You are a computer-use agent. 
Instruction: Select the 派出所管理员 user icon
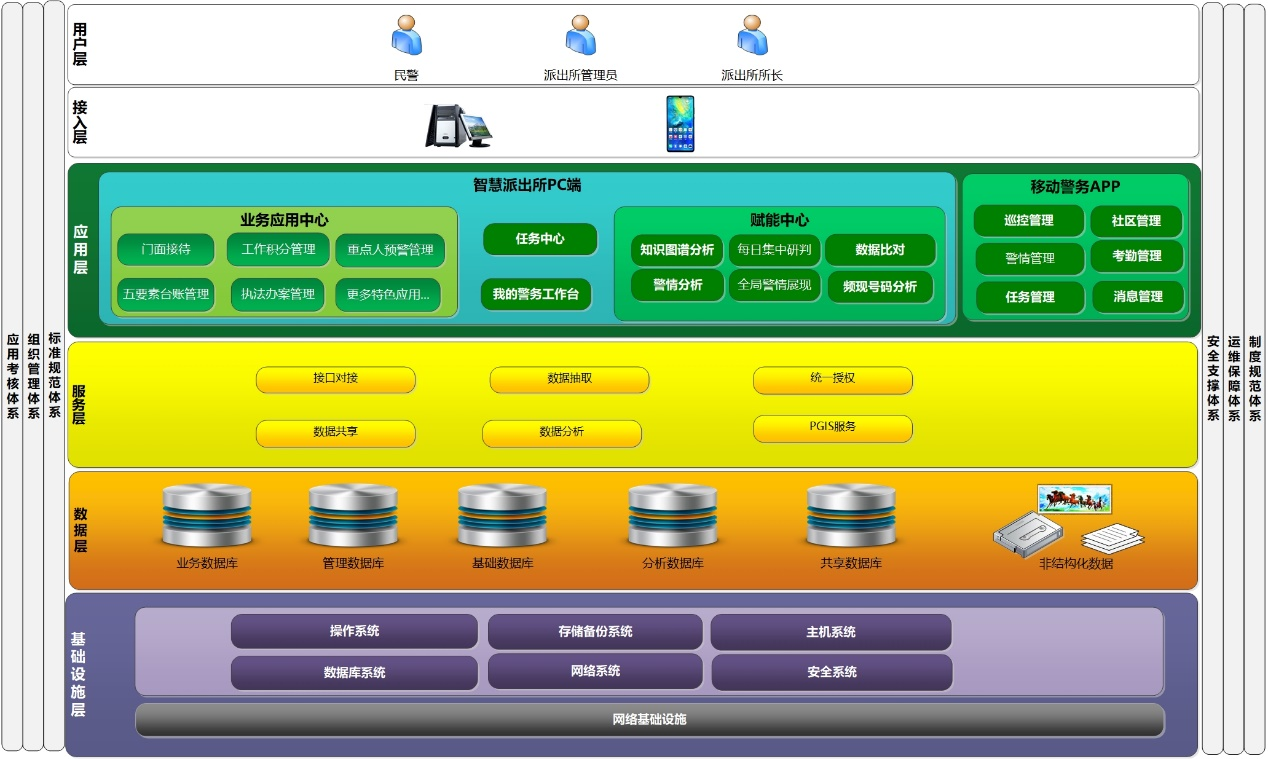pyautogui.click(x=580, y=36)
